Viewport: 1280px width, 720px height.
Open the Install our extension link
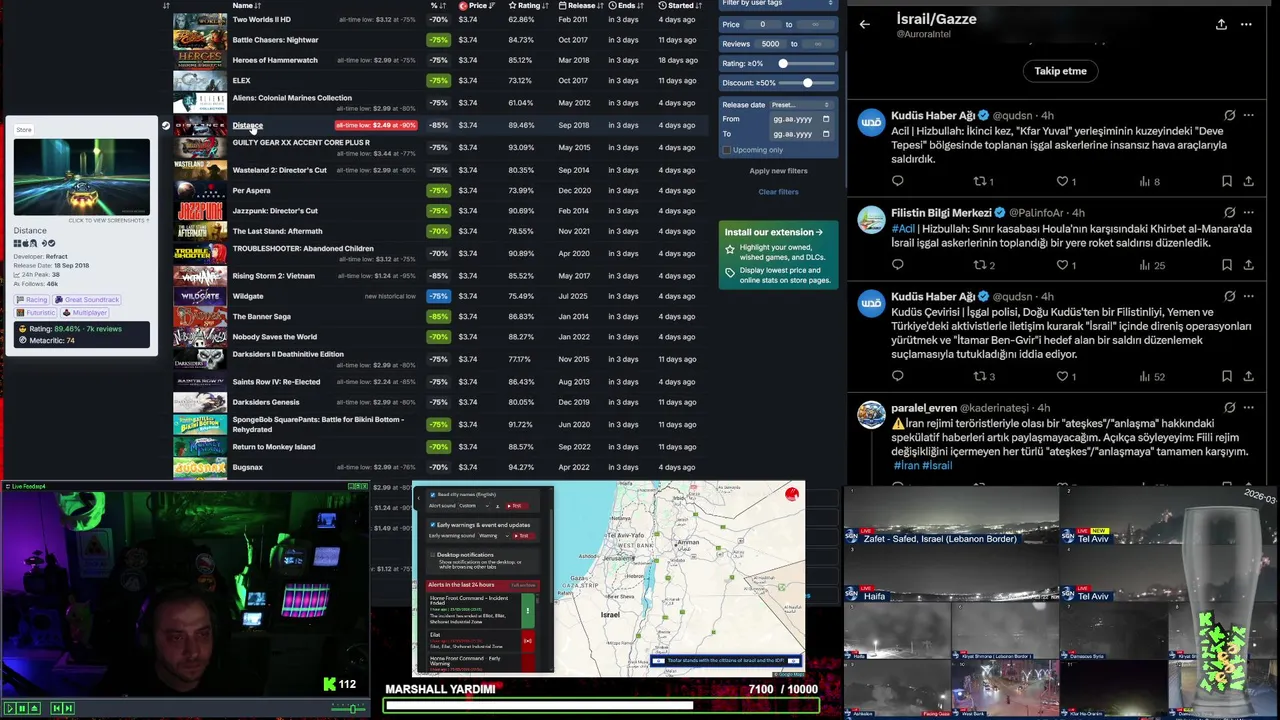(x=773, y=232)
